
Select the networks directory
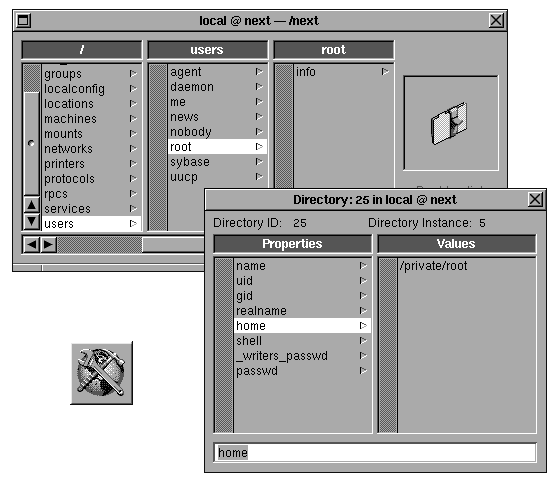pos(91,148)
